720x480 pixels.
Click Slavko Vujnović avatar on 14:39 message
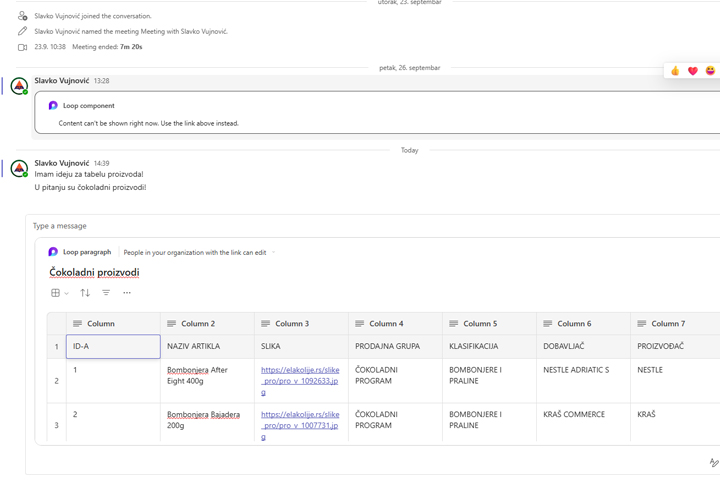point(19,169)
